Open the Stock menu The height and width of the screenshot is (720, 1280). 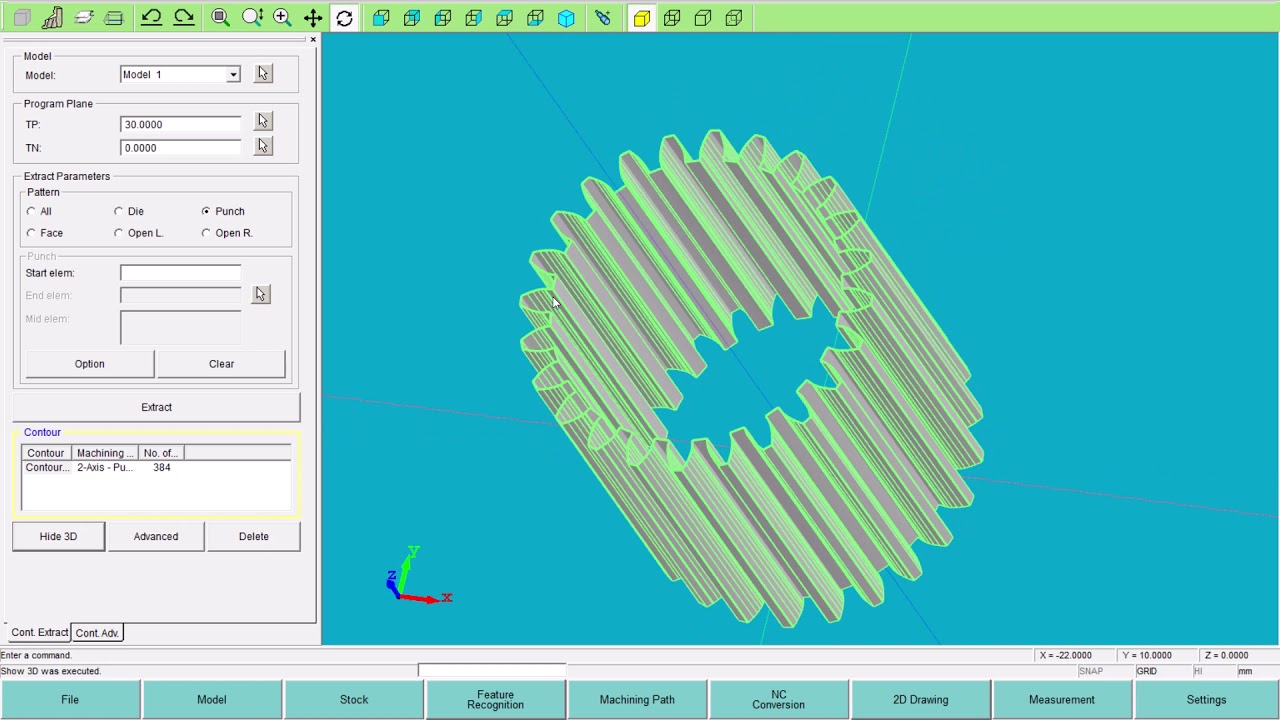click(x=354, y=700)
